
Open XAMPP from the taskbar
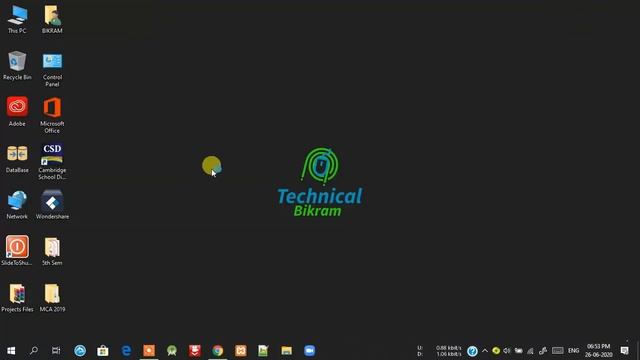click(241, 351)
